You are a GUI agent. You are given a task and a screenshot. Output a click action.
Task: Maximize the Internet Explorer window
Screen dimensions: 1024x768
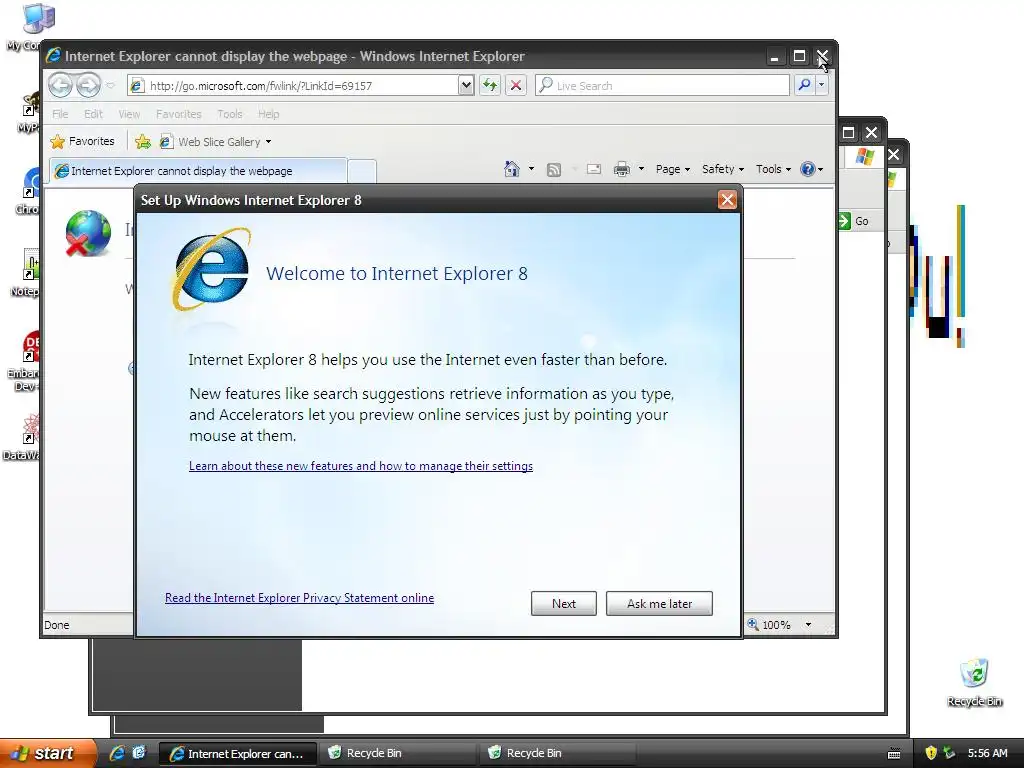tap(799, 56)
